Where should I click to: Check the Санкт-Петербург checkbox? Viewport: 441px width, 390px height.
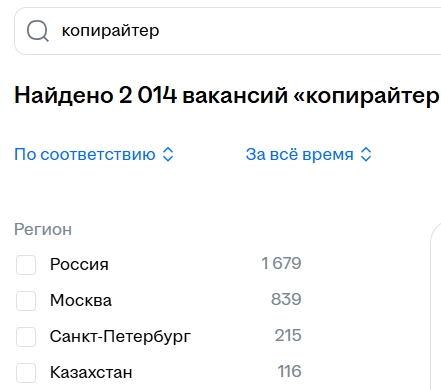pyautogui.click(x=26, y=337)
